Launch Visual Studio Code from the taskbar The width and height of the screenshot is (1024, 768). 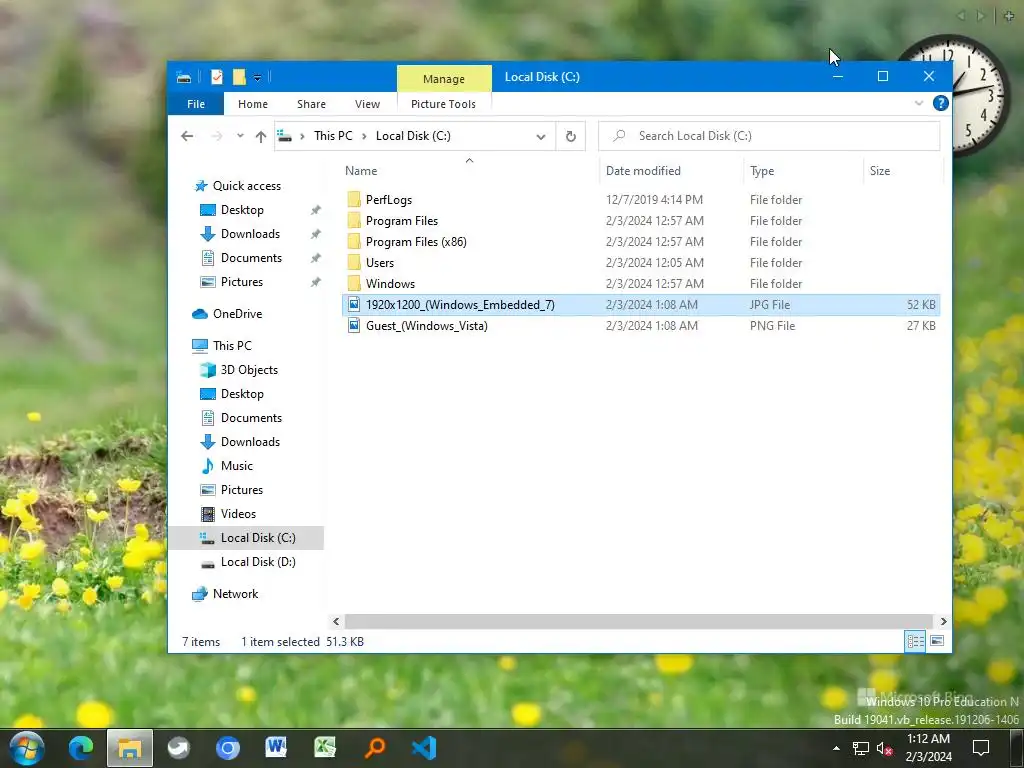[424, 748]
